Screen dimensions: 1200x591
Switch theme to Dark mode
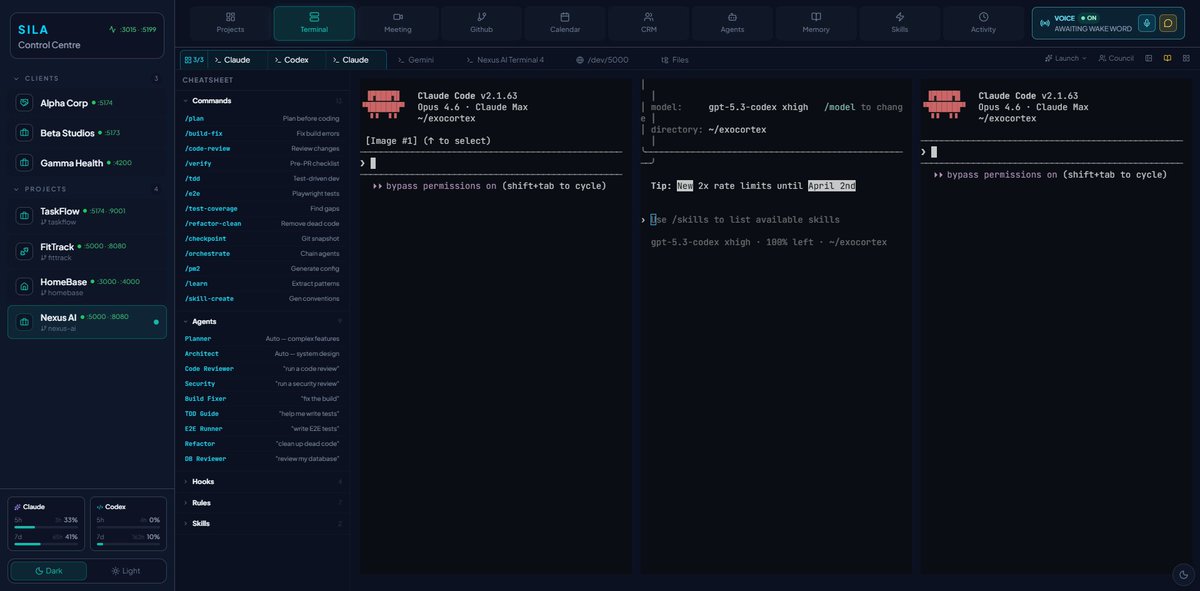click(x=48, y=570)
